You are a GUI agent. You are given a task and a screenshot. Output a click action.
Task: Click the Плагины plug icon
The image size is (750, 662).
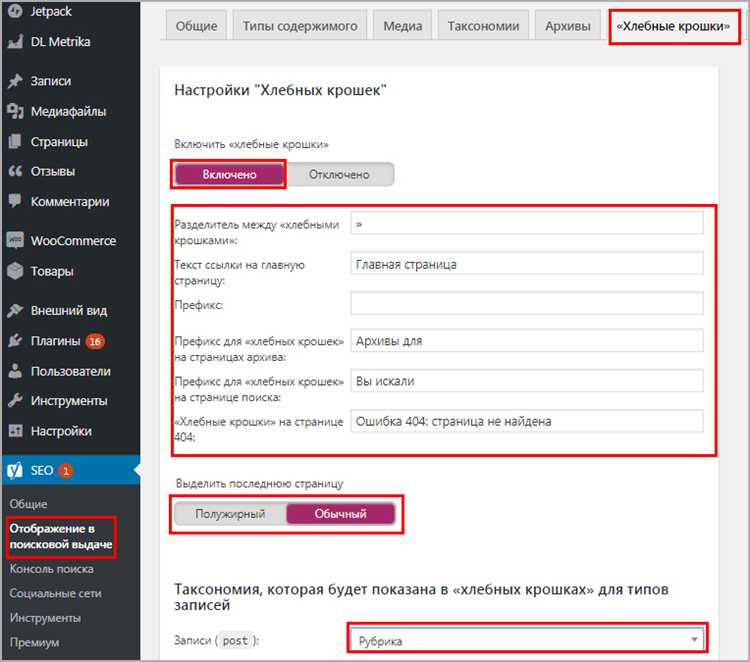(x=15, y=341)
